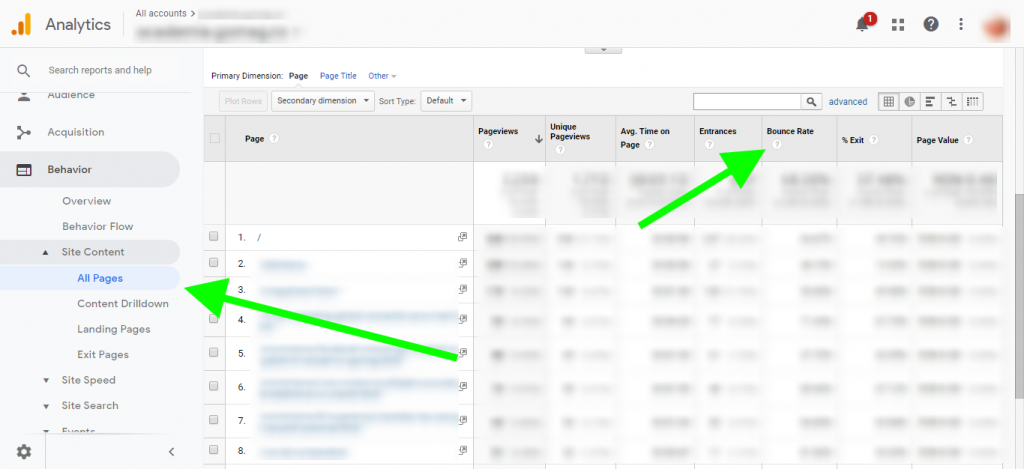Show help for % Exit column
The height and width of the screenshot is (469, 1024).
click(x=874, y=140)
